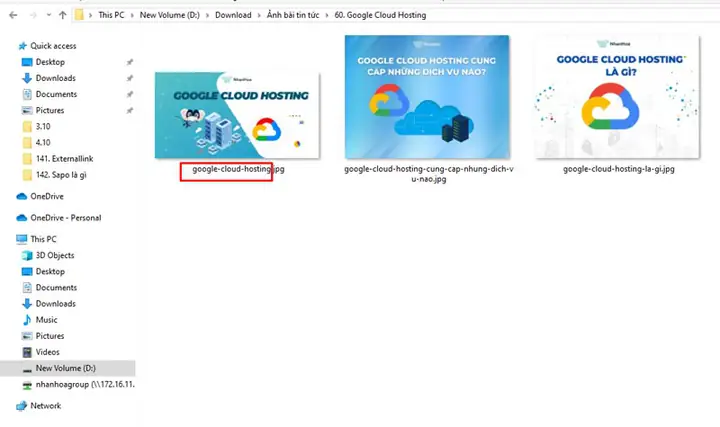Open the 3D Objects folder
720x427 pixels.
(55, 255)
